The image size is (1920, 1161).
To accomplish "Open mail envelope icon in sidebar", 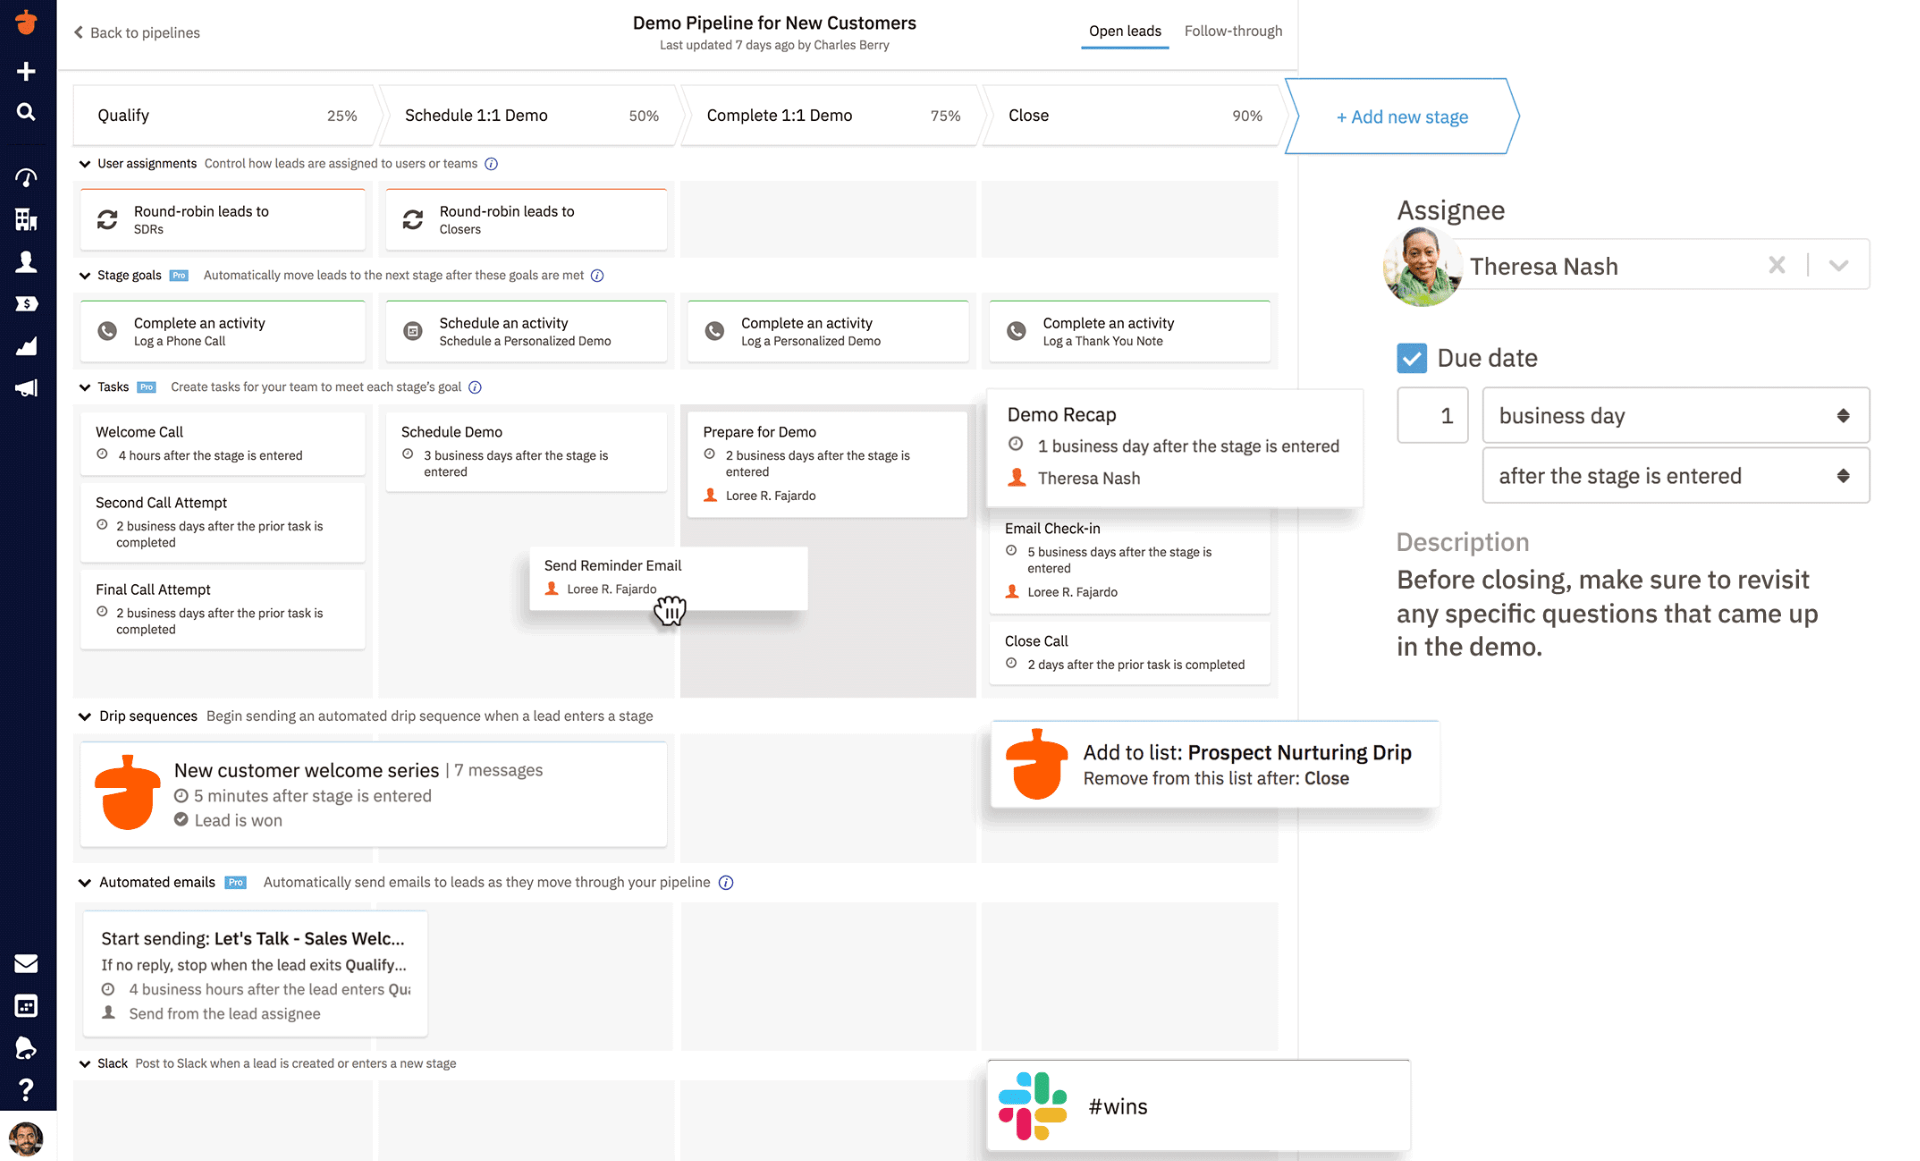I will tap(26, 963).
